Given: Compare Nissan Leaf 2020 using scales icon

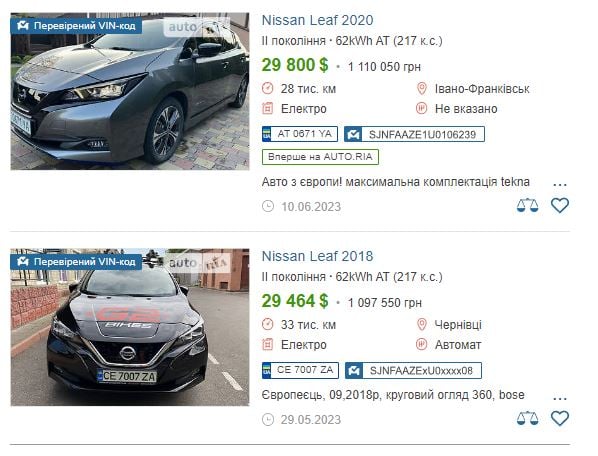Looking at the screenshot, I should tap(527, 206).
